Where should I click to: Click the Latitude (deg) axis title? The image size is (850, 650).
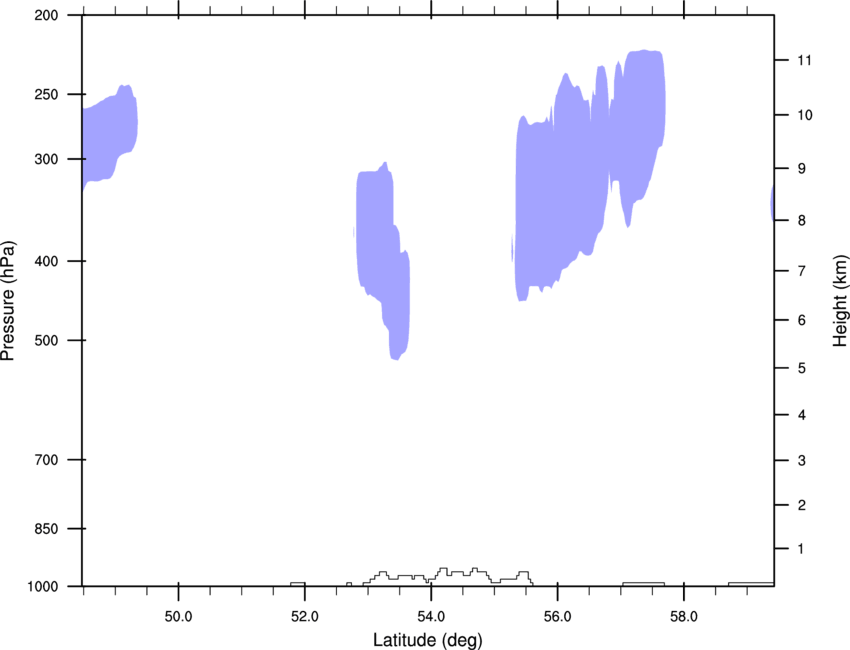pyautogui.click(x=427, y=640)
